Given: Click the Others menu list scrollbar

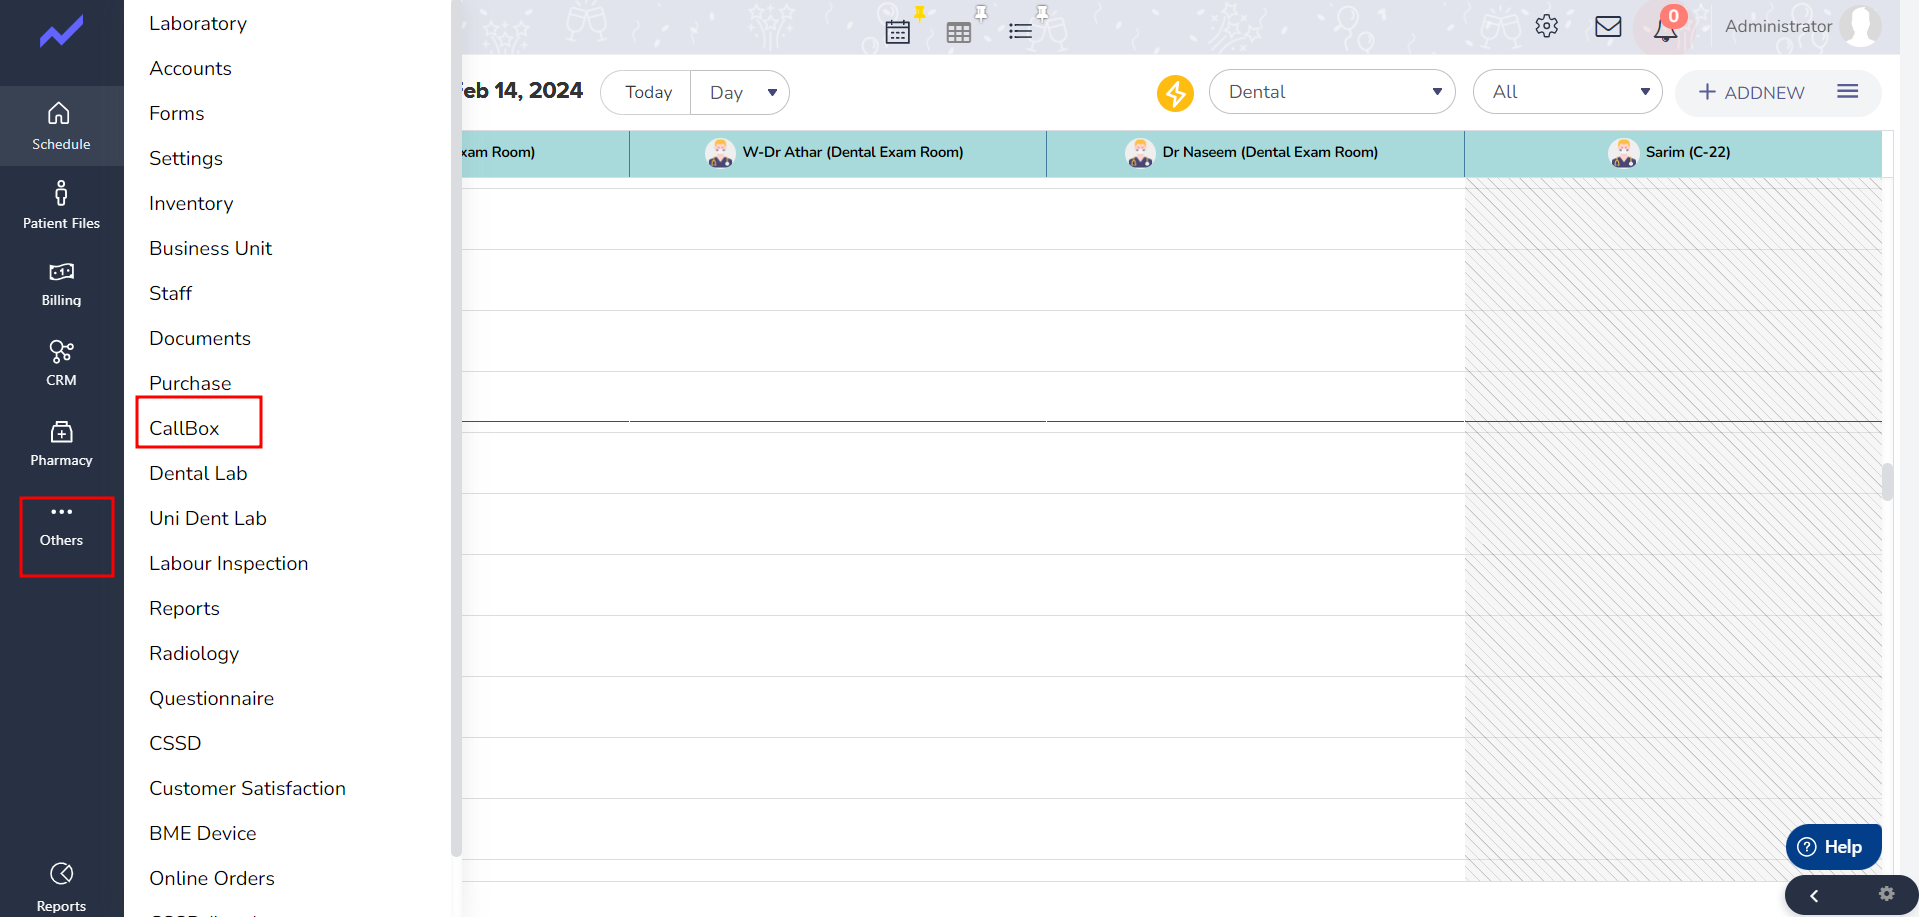Looking at the screenshot, I should 456,428.
